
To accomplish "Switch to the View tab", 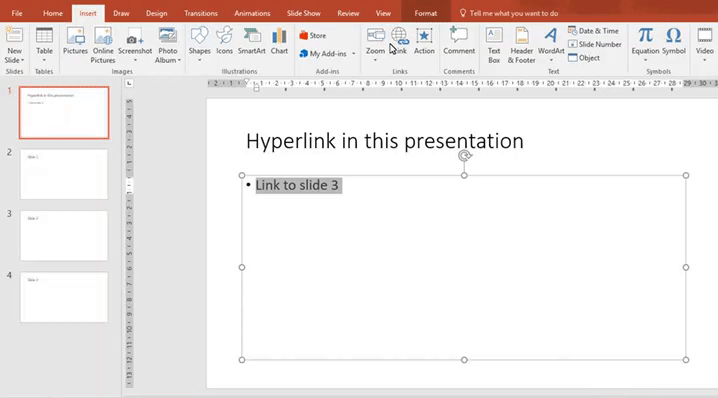I will pyautogui.click(x=383, y=13).
